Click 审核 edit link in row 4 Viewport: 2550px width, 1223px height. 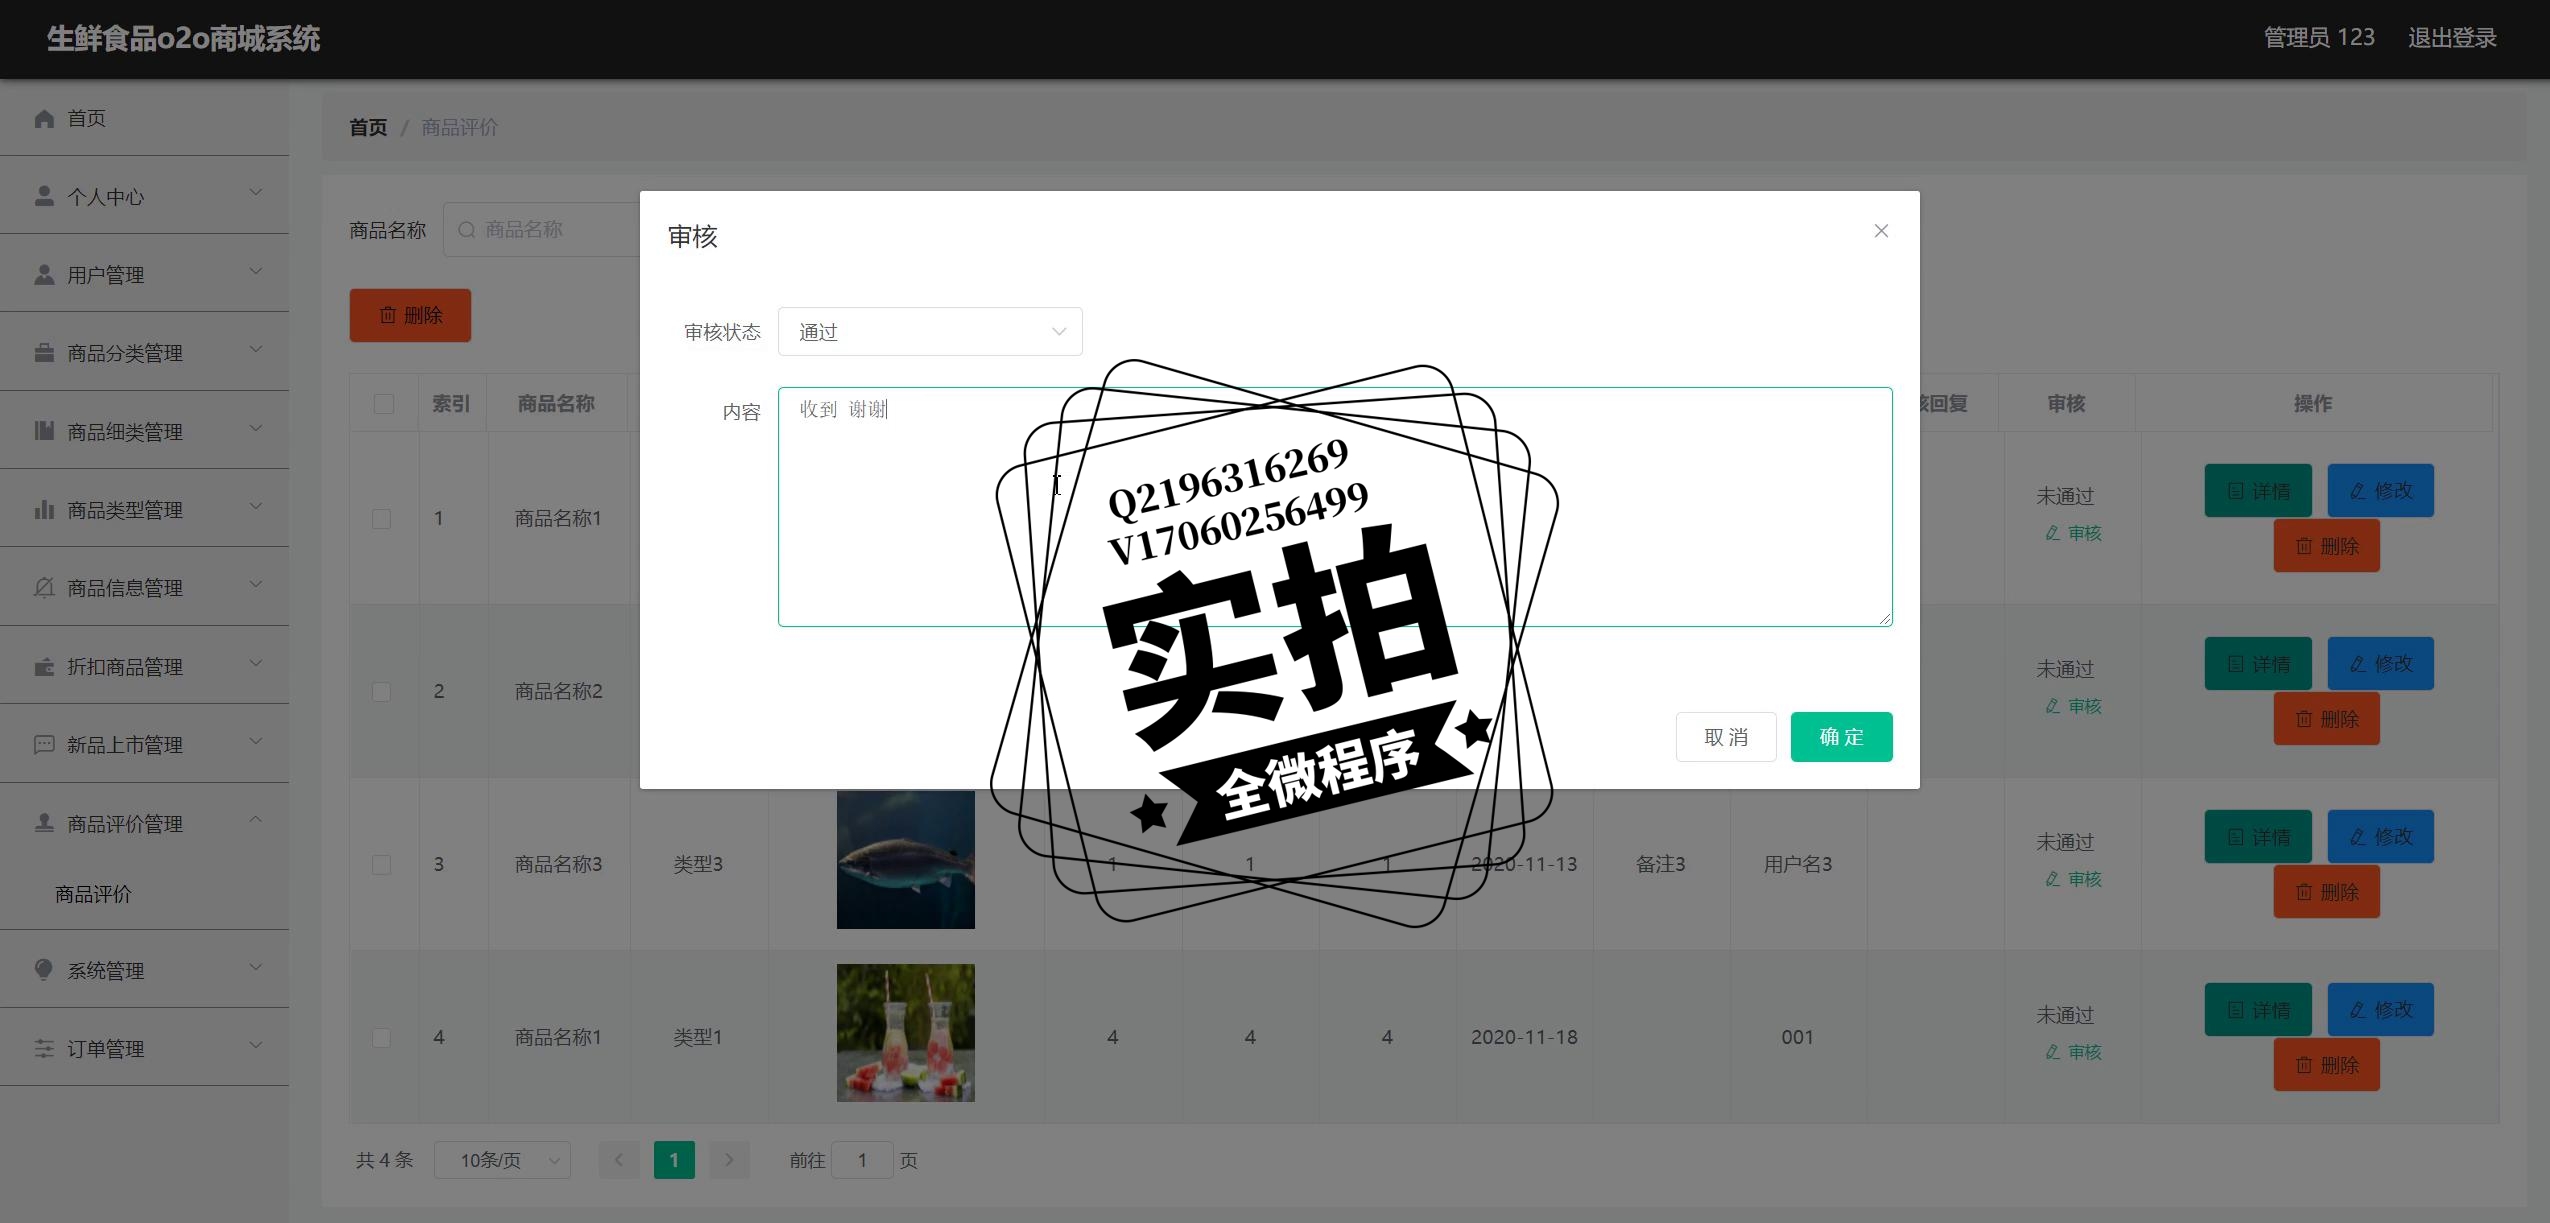(2073, 1052)
